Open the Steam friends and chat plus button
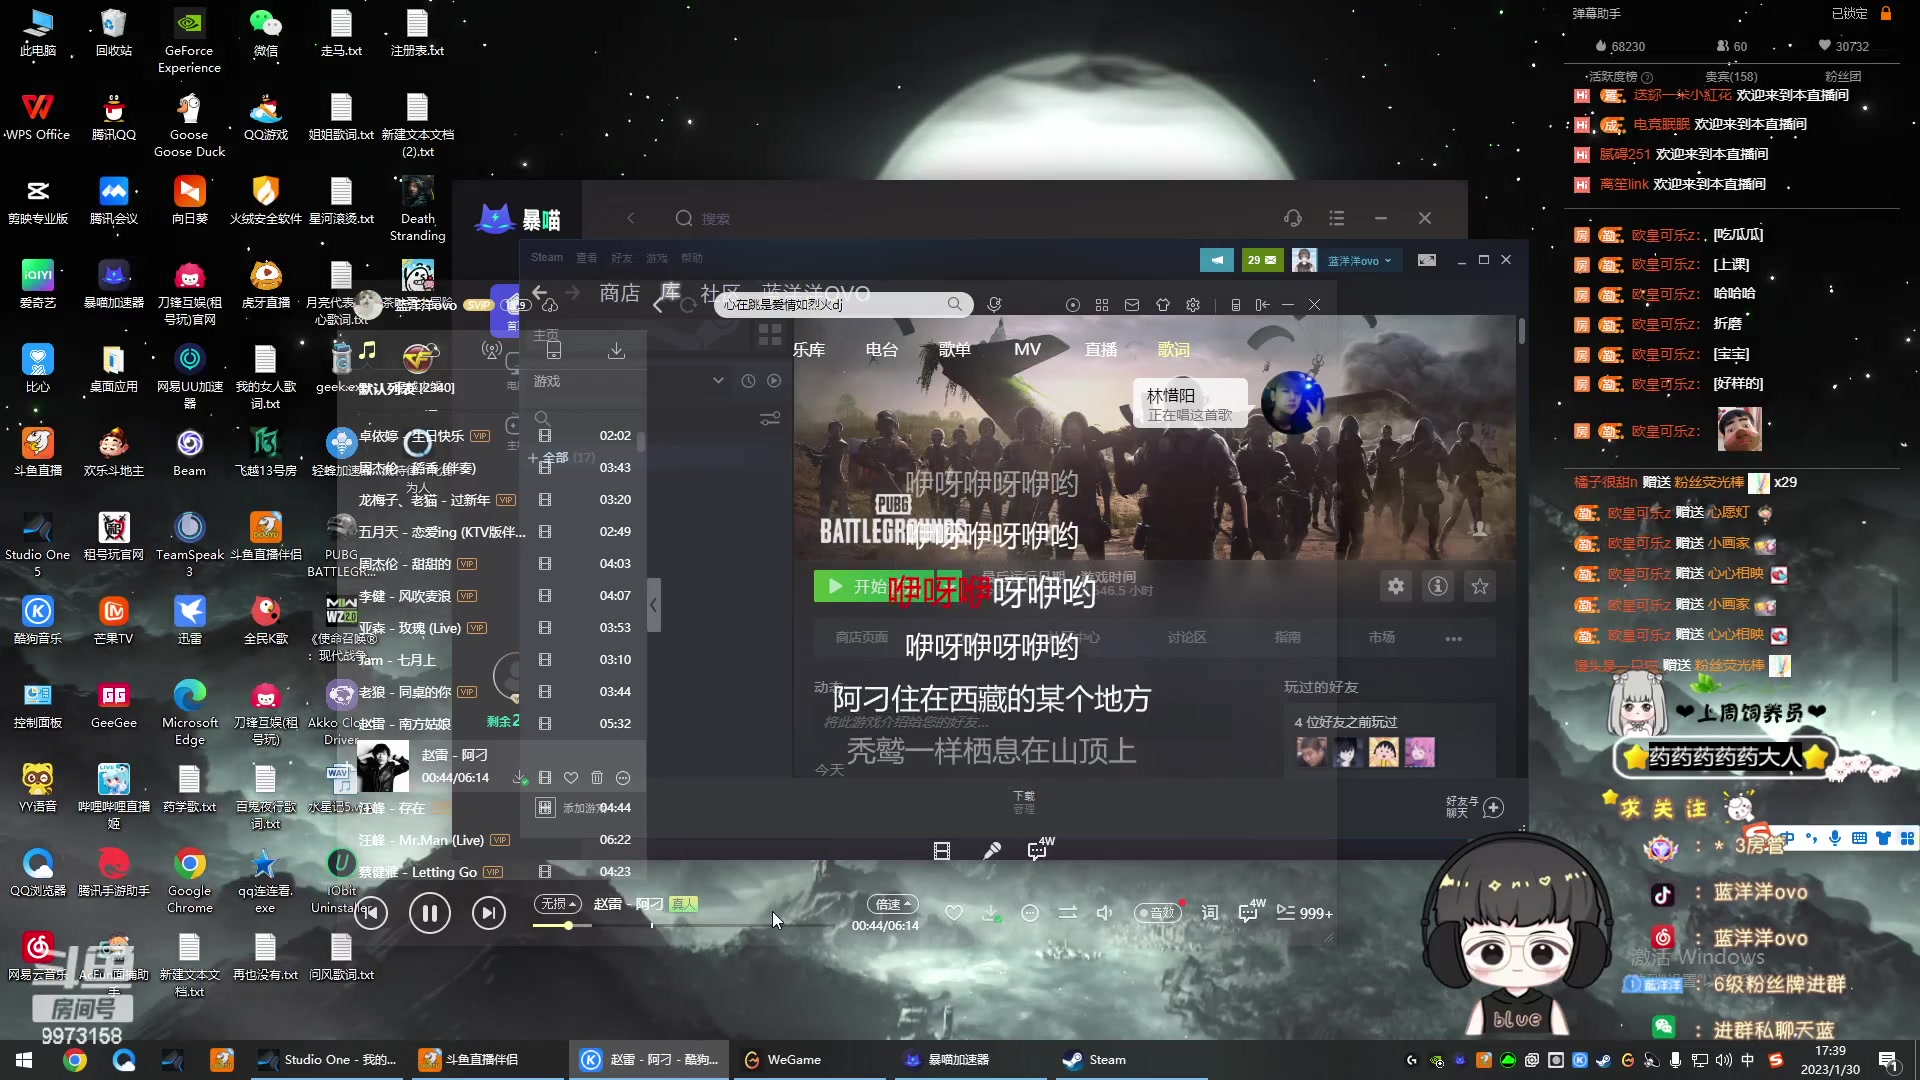Viewport: 1920px width, 1080px height. [1493, 808]
